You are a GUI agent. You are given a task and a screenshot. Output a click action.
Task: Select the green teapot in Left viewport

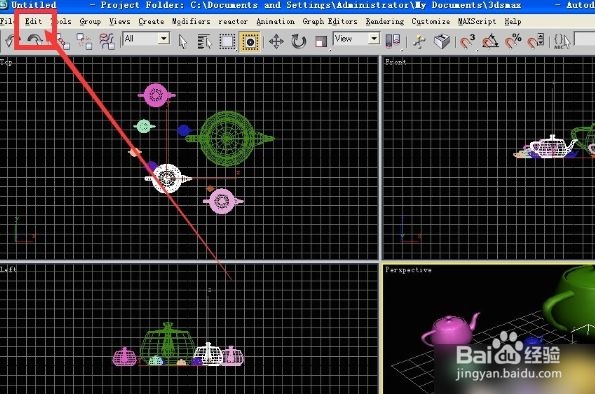tap(168, 344)
